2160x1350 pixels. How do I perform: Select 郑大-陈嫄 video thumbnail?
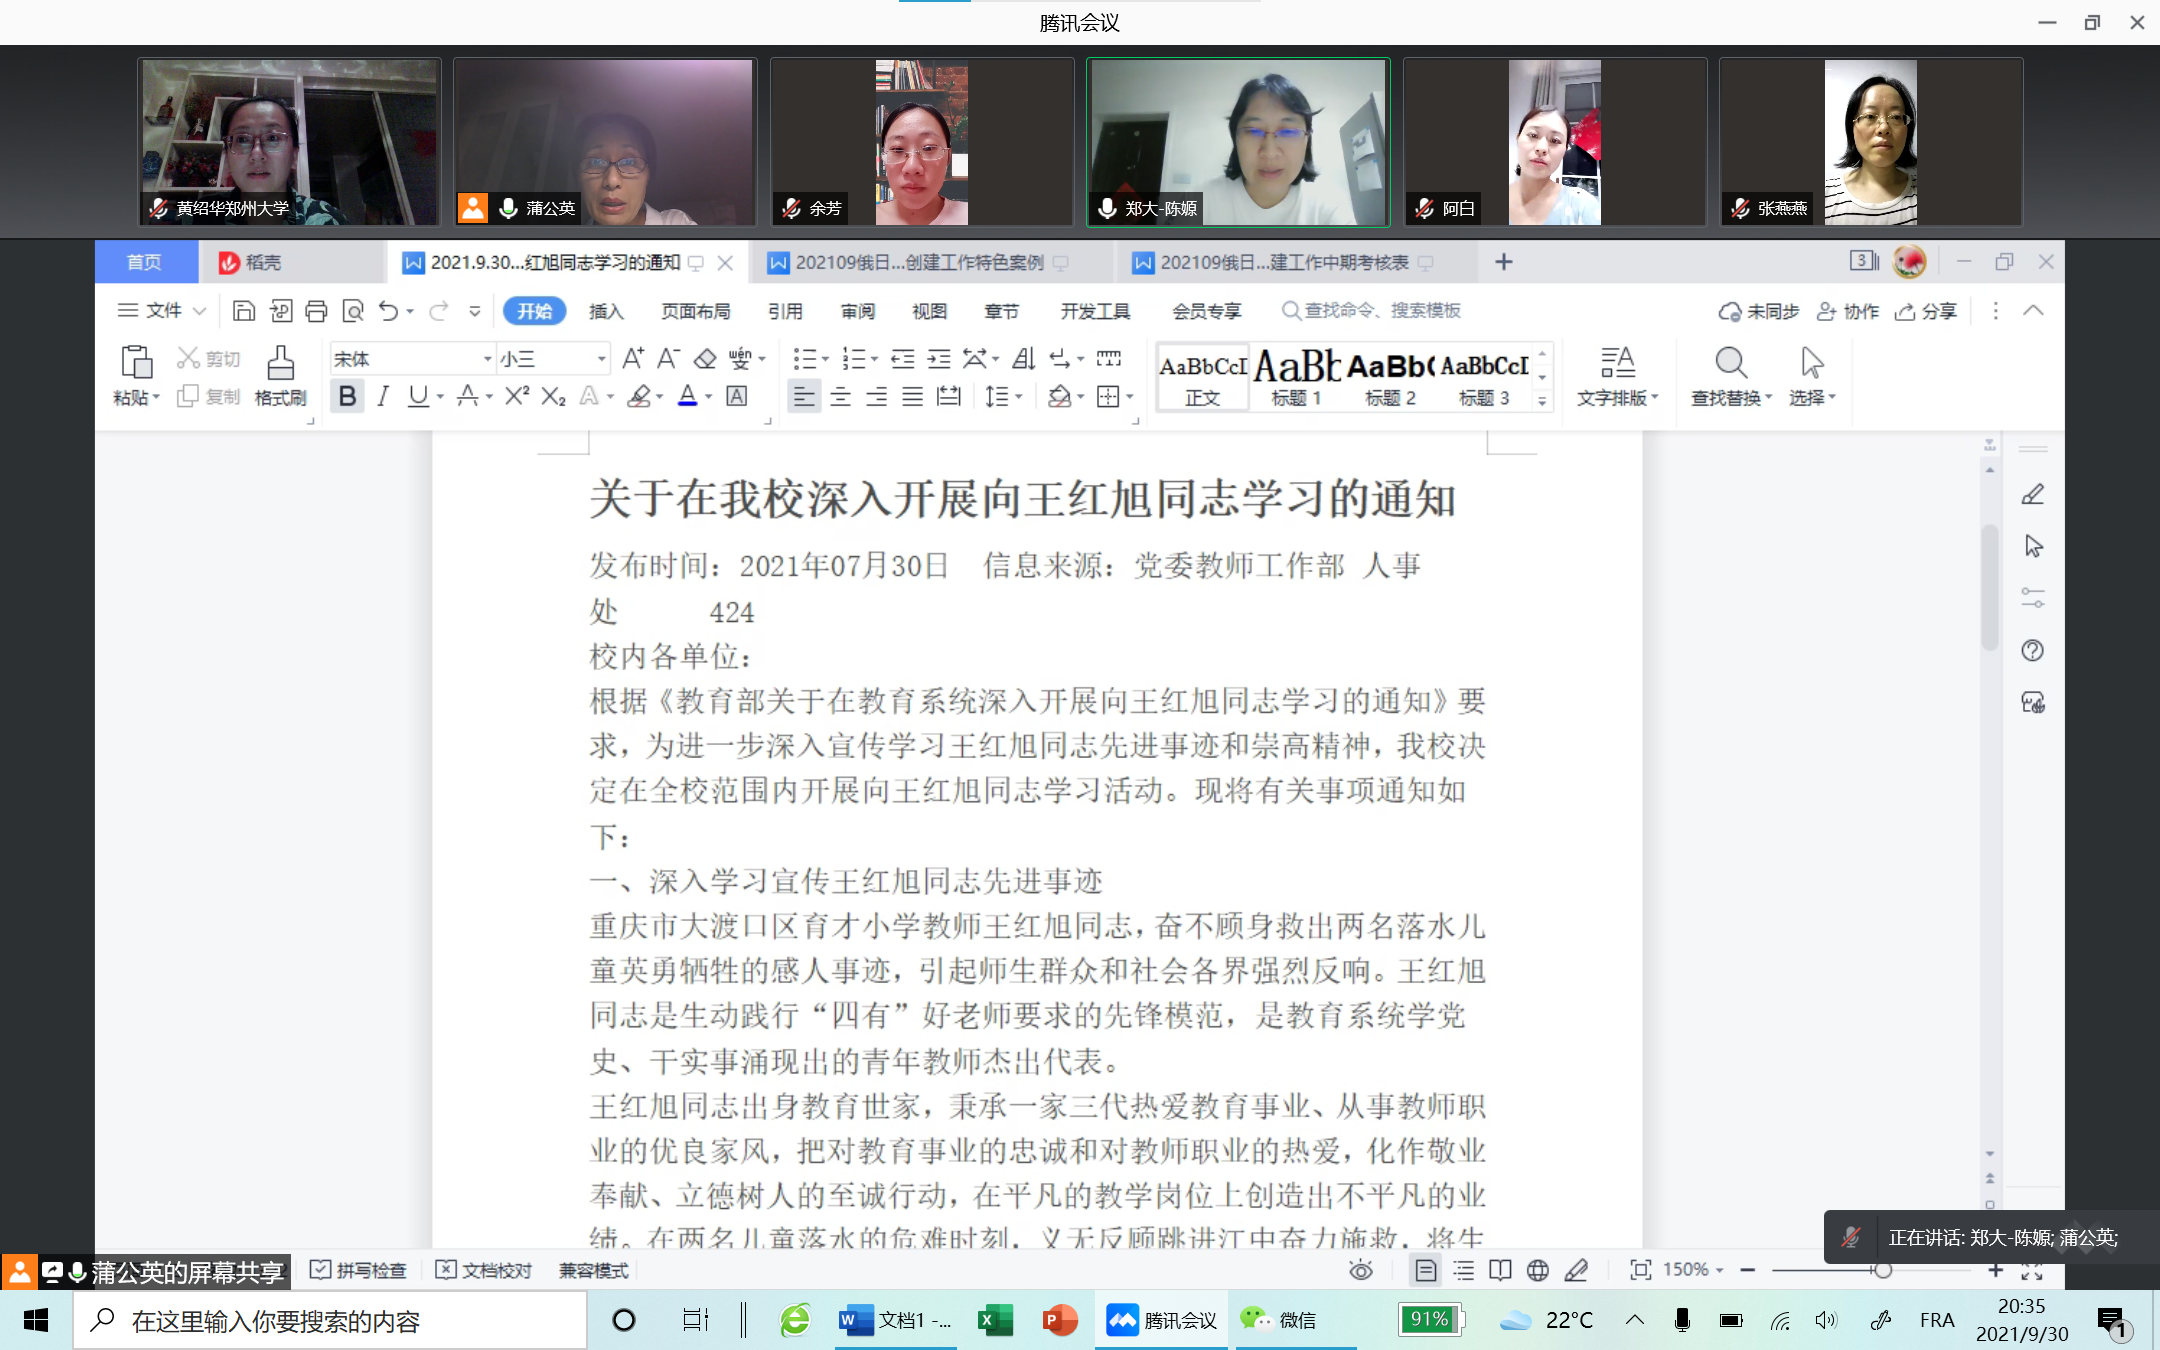click(1238, 141)
